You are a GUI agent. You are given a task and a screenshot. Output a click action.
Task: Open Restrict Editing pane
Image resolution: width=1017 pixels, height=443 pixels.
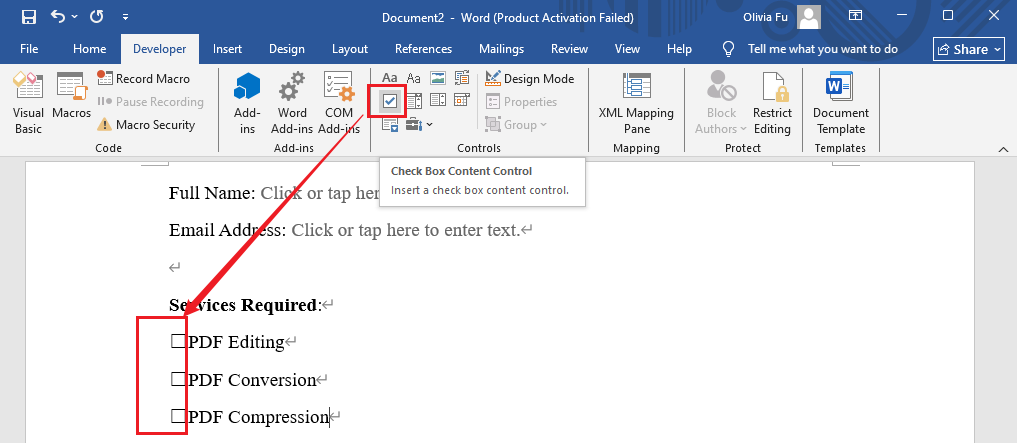coord(772,102)
